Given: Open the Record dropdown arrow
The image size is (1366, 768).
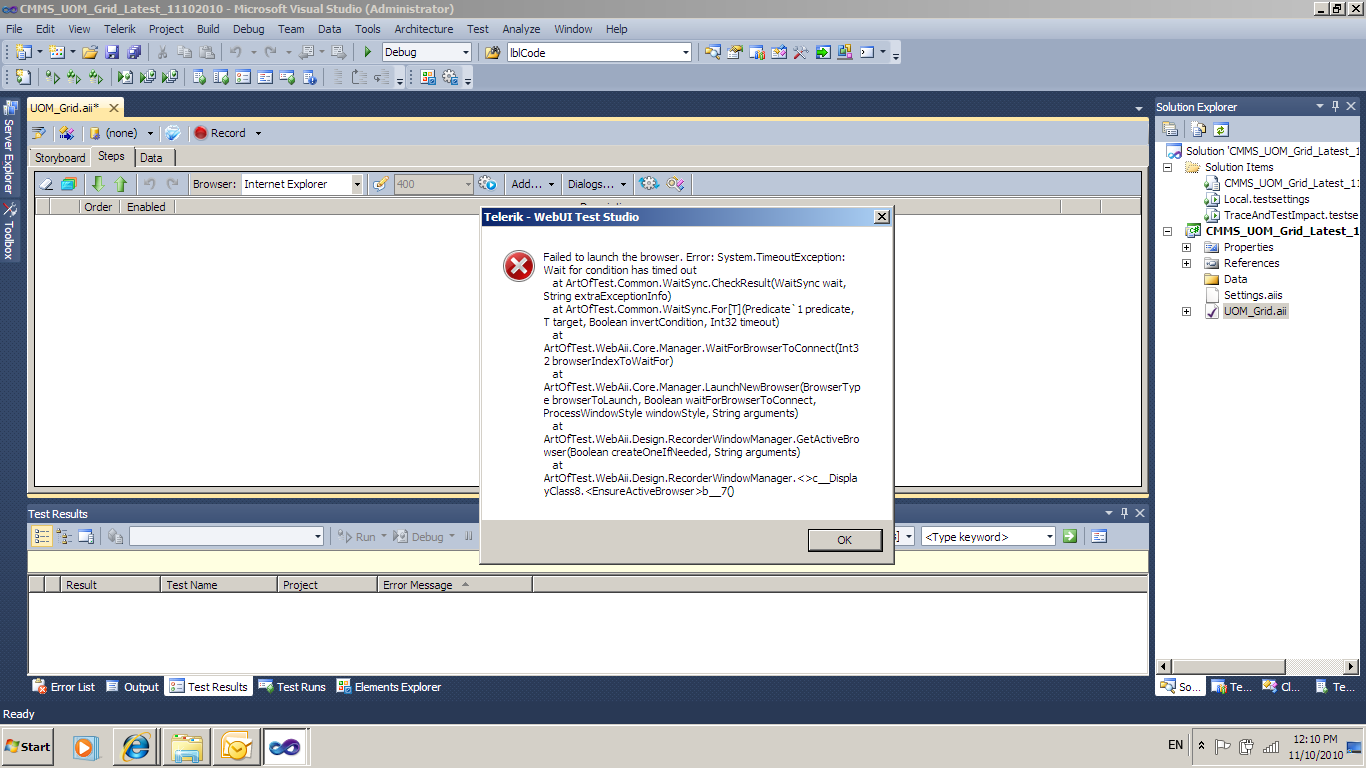Looking at the screenshot, I should [x=258, y=133].
